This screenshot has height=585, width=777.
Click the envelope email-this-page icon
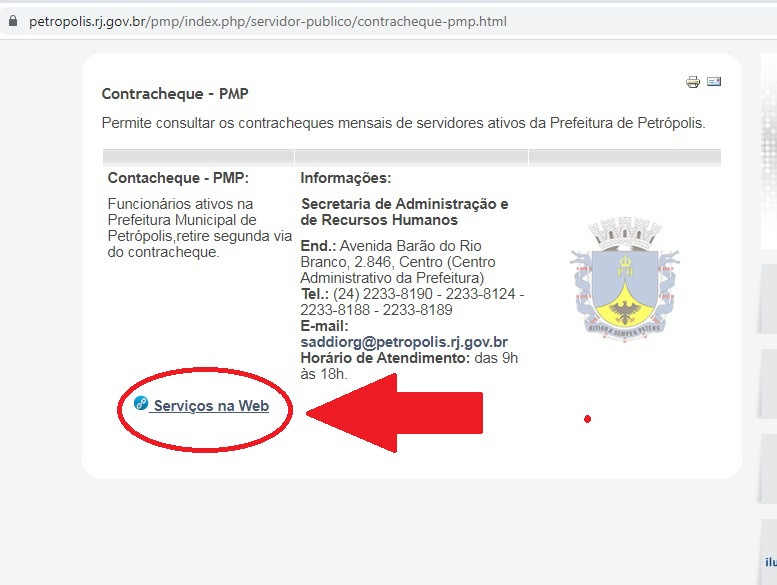point(714,81)
